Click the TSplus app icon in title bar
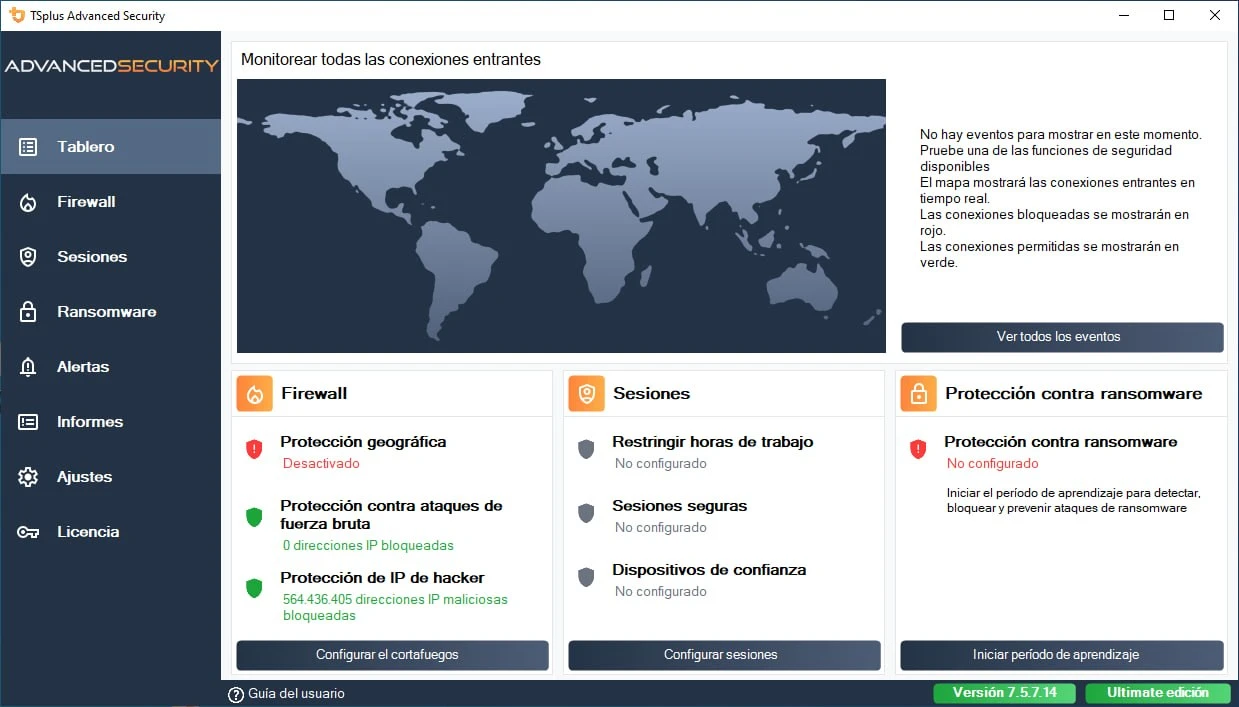1239x707 pixels. pos(16,15)
